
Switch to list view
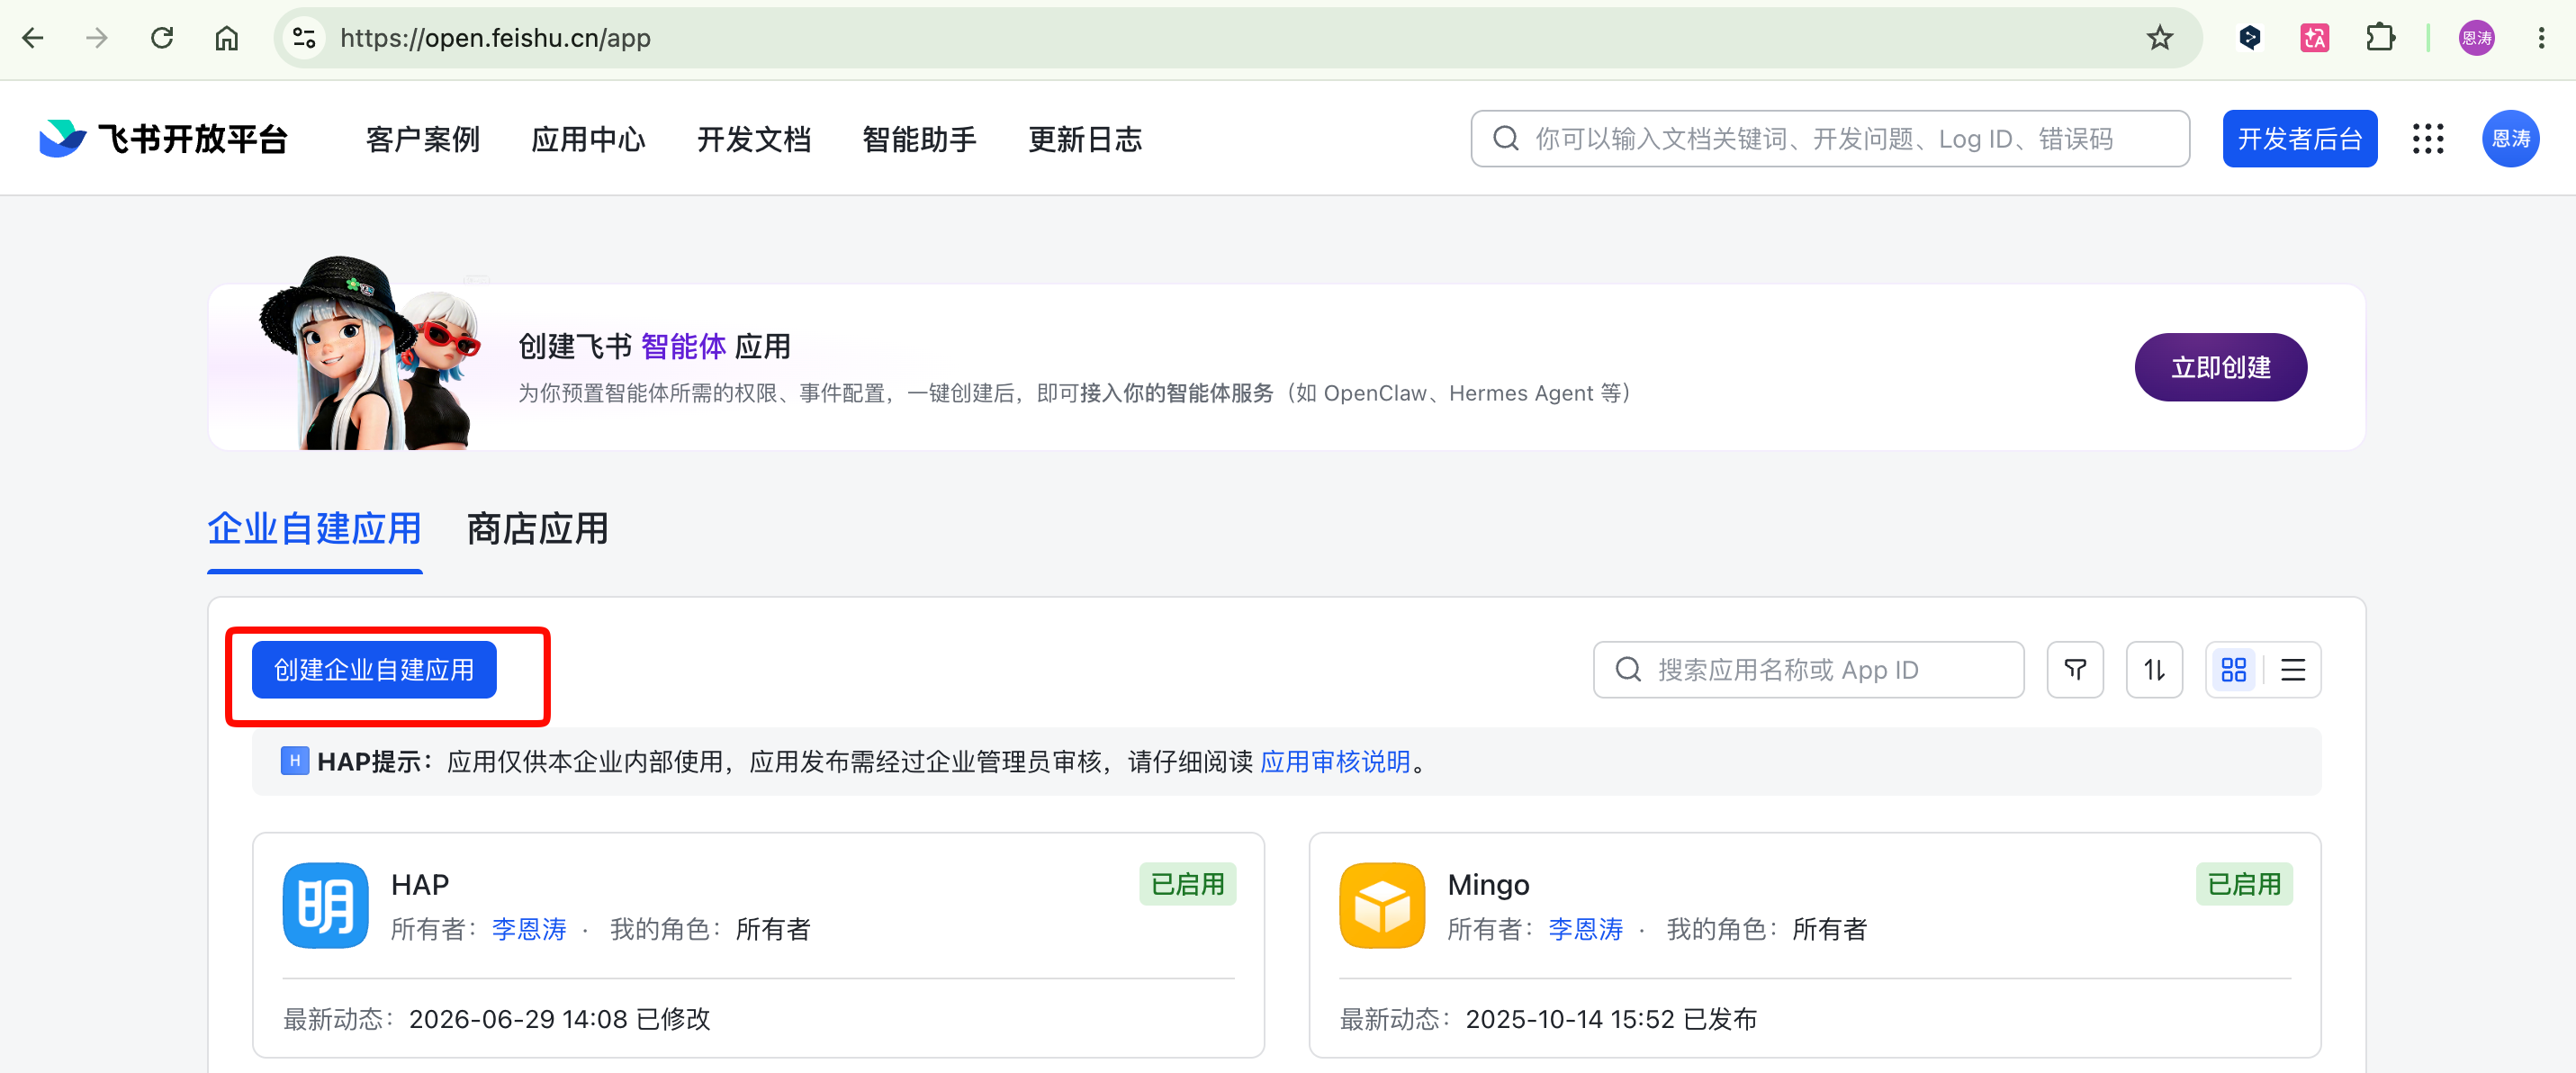coord(2293,669)
